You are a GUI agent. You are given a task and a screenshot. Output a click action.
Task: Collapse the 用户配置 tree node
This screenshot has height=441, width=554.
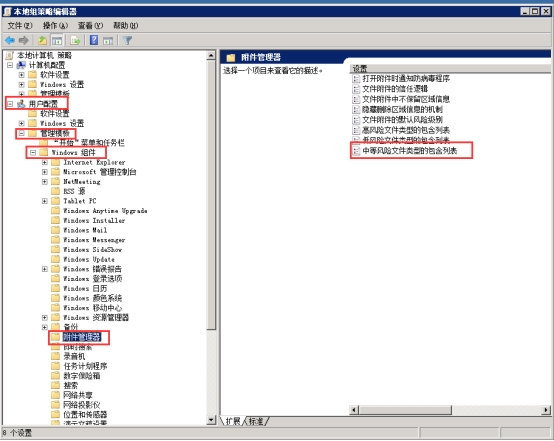(x=10, y=104)
